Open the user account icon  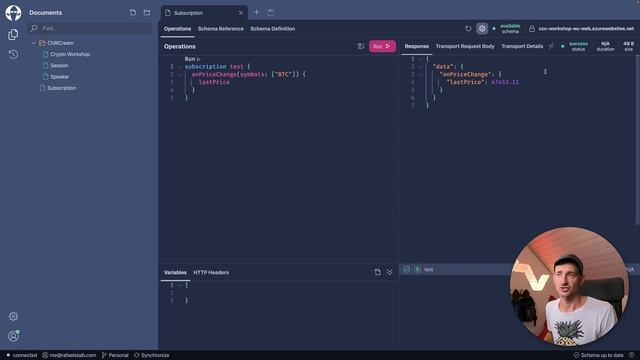[x=13, y=336]
